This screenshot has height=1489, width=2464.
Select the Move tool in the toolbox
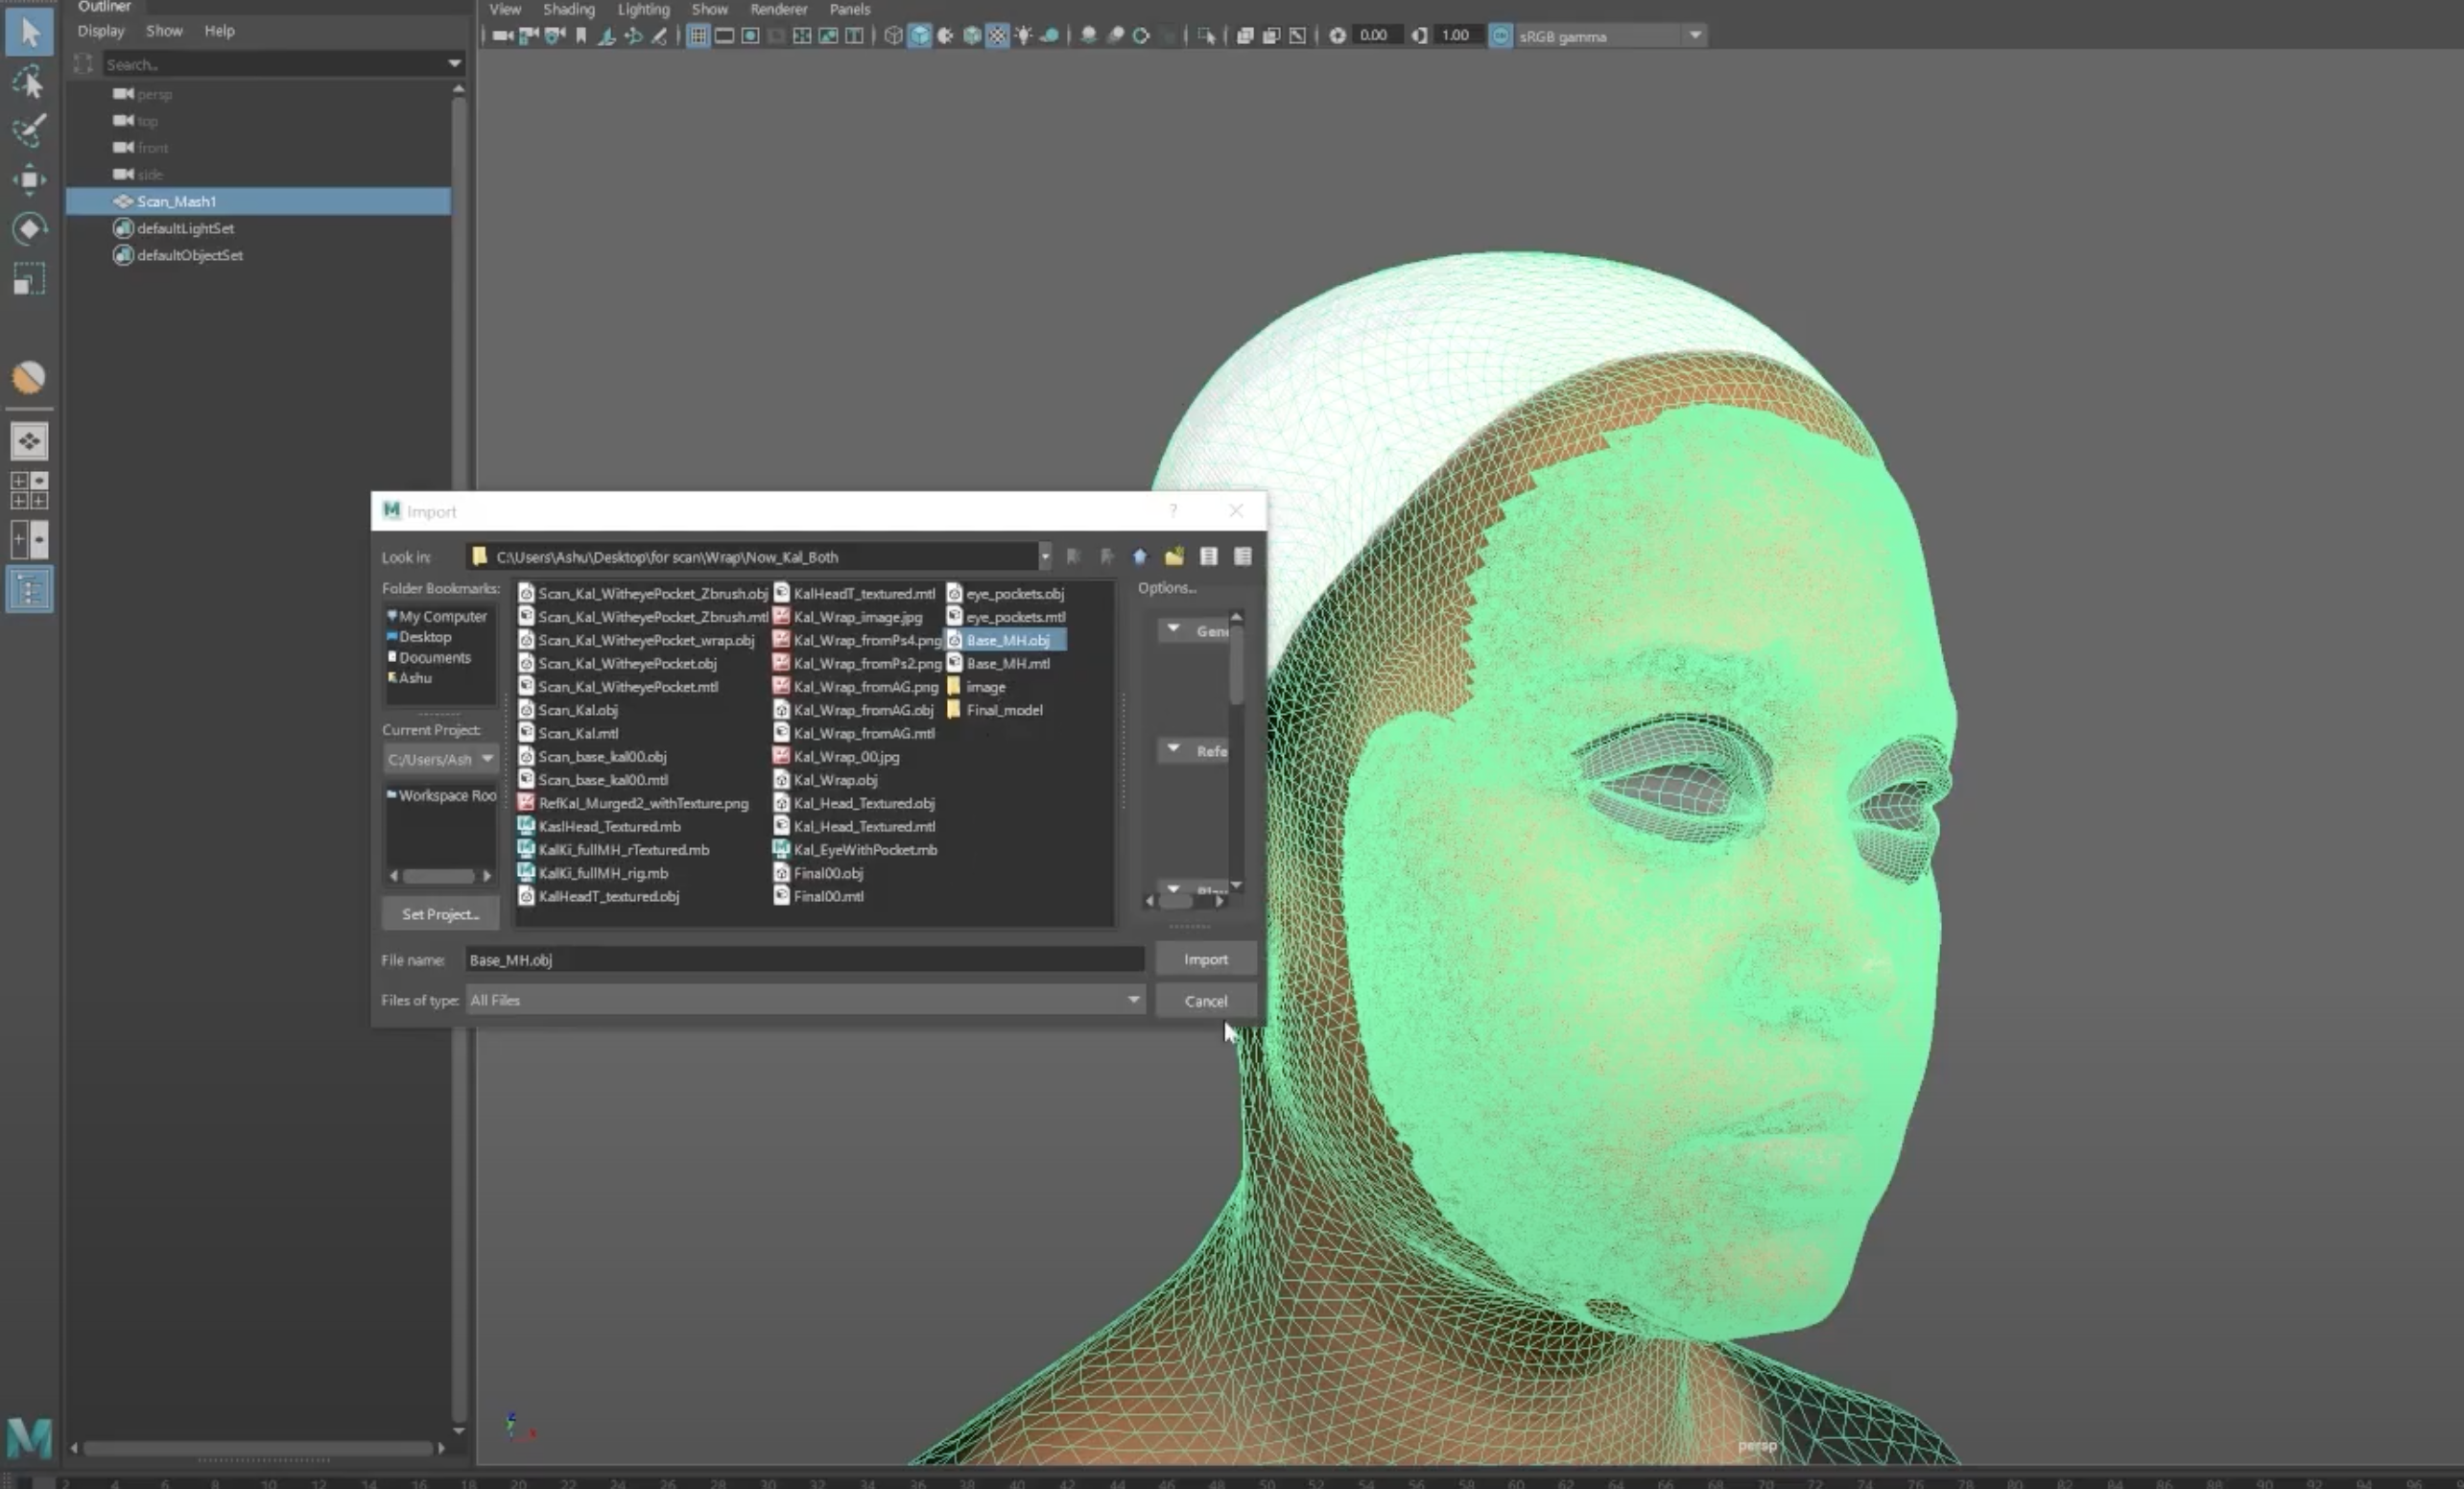pyautogui.click(x=29, y=180)
